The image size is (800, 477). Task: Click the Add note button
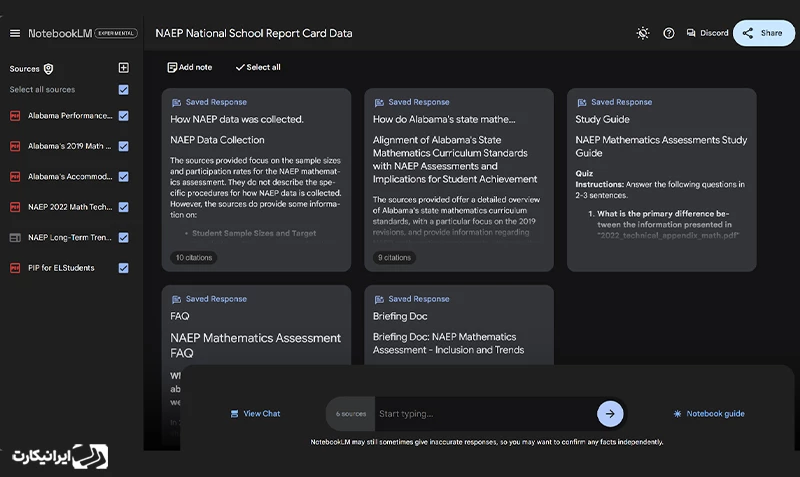tap(190, 67)
